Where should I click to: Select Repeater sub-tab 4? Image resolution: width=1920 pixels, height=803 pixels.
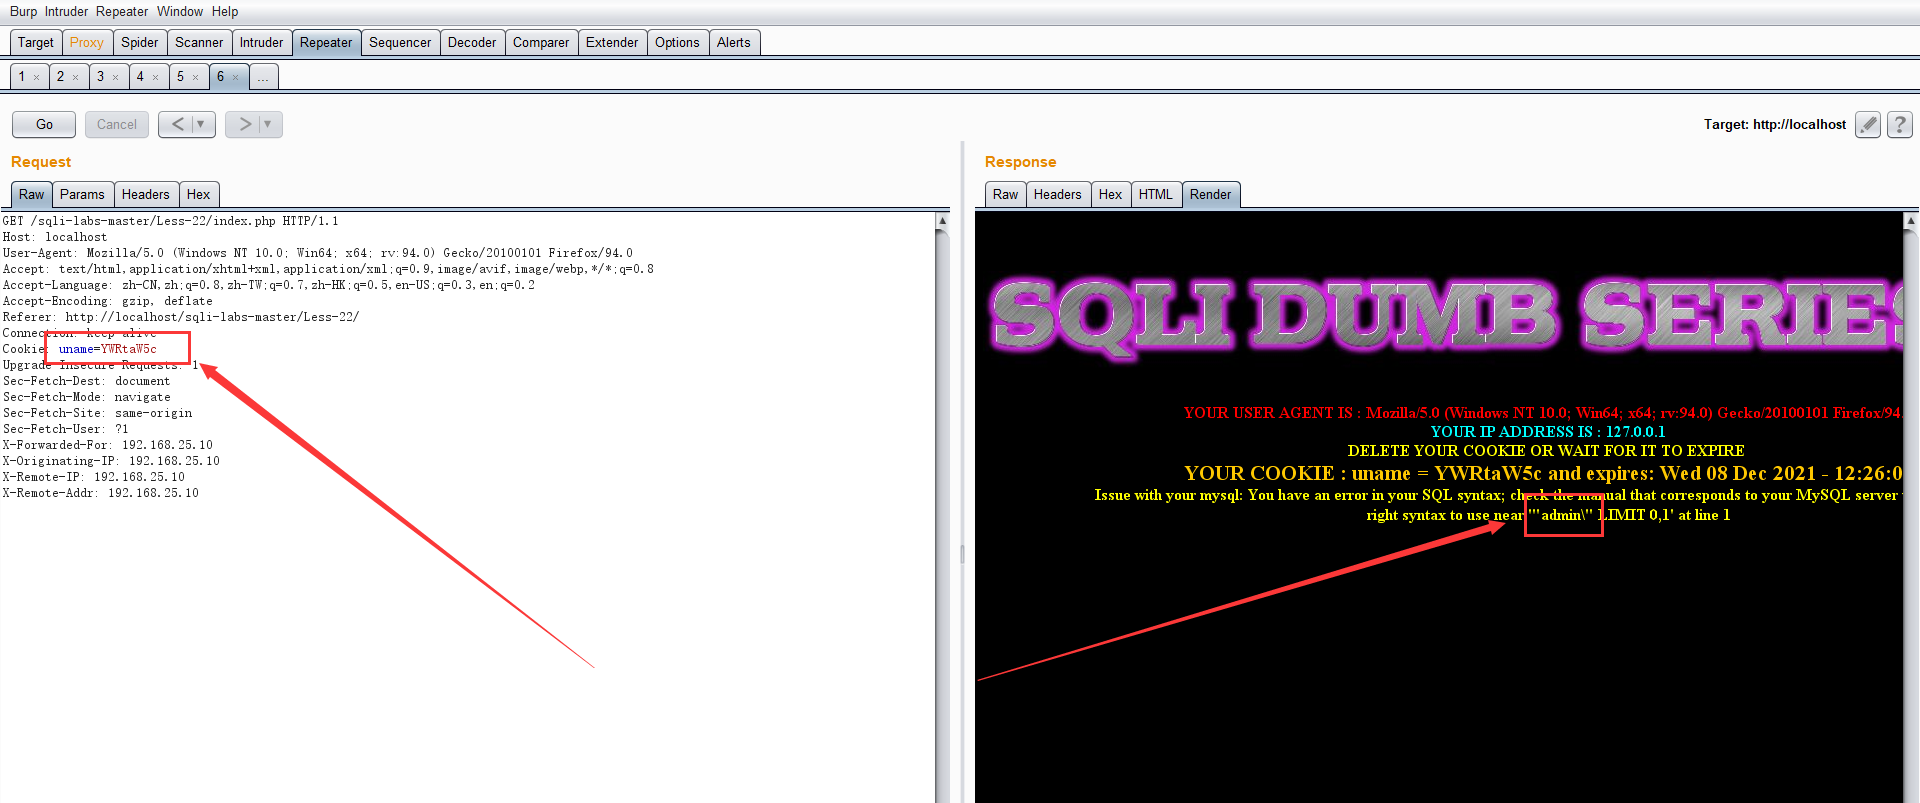coord(140,77)
